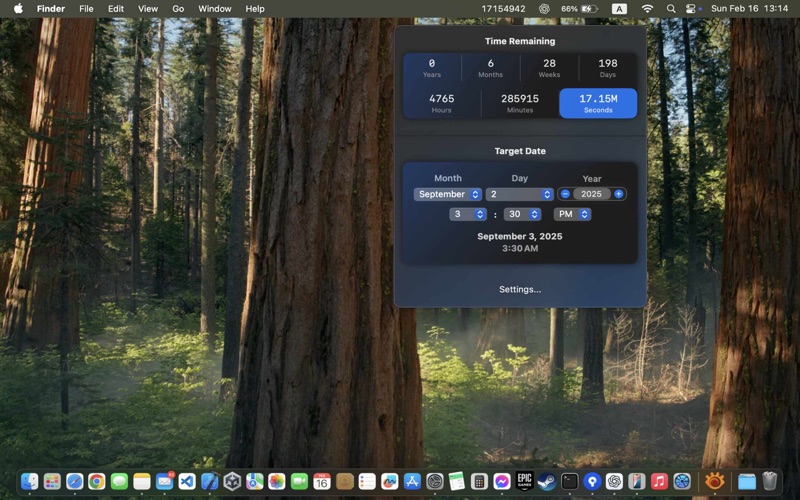
Task: Open Contacts from the Dock
Action: (345, 481)
